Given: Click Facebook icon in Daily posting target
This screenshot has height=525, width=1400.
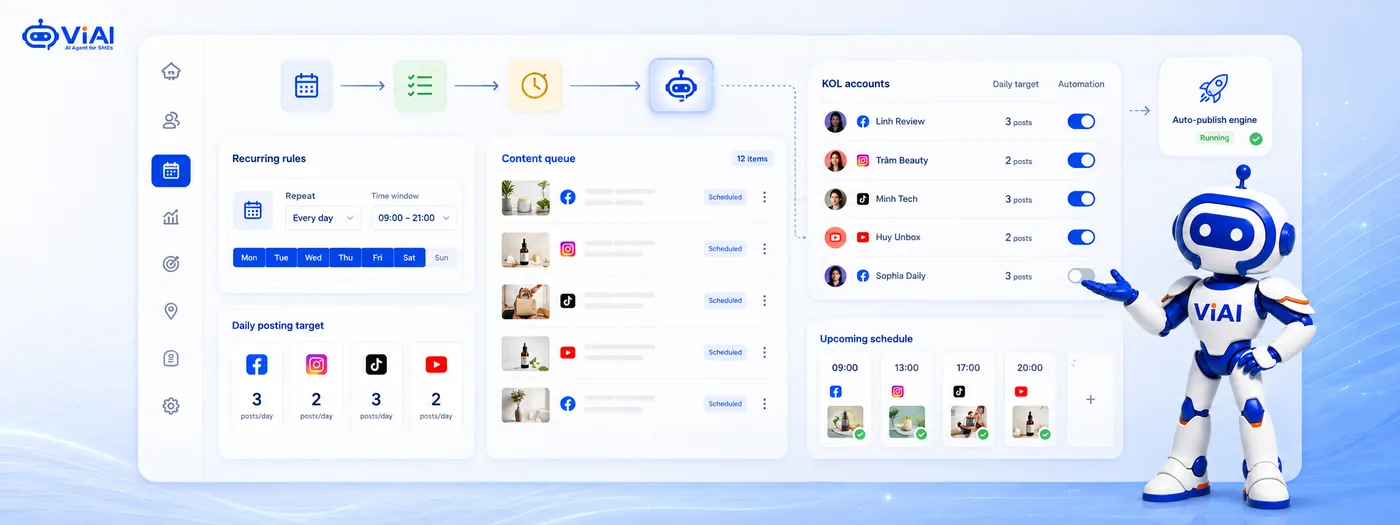Looking at the screenshot, I should (x=257, y=365).
